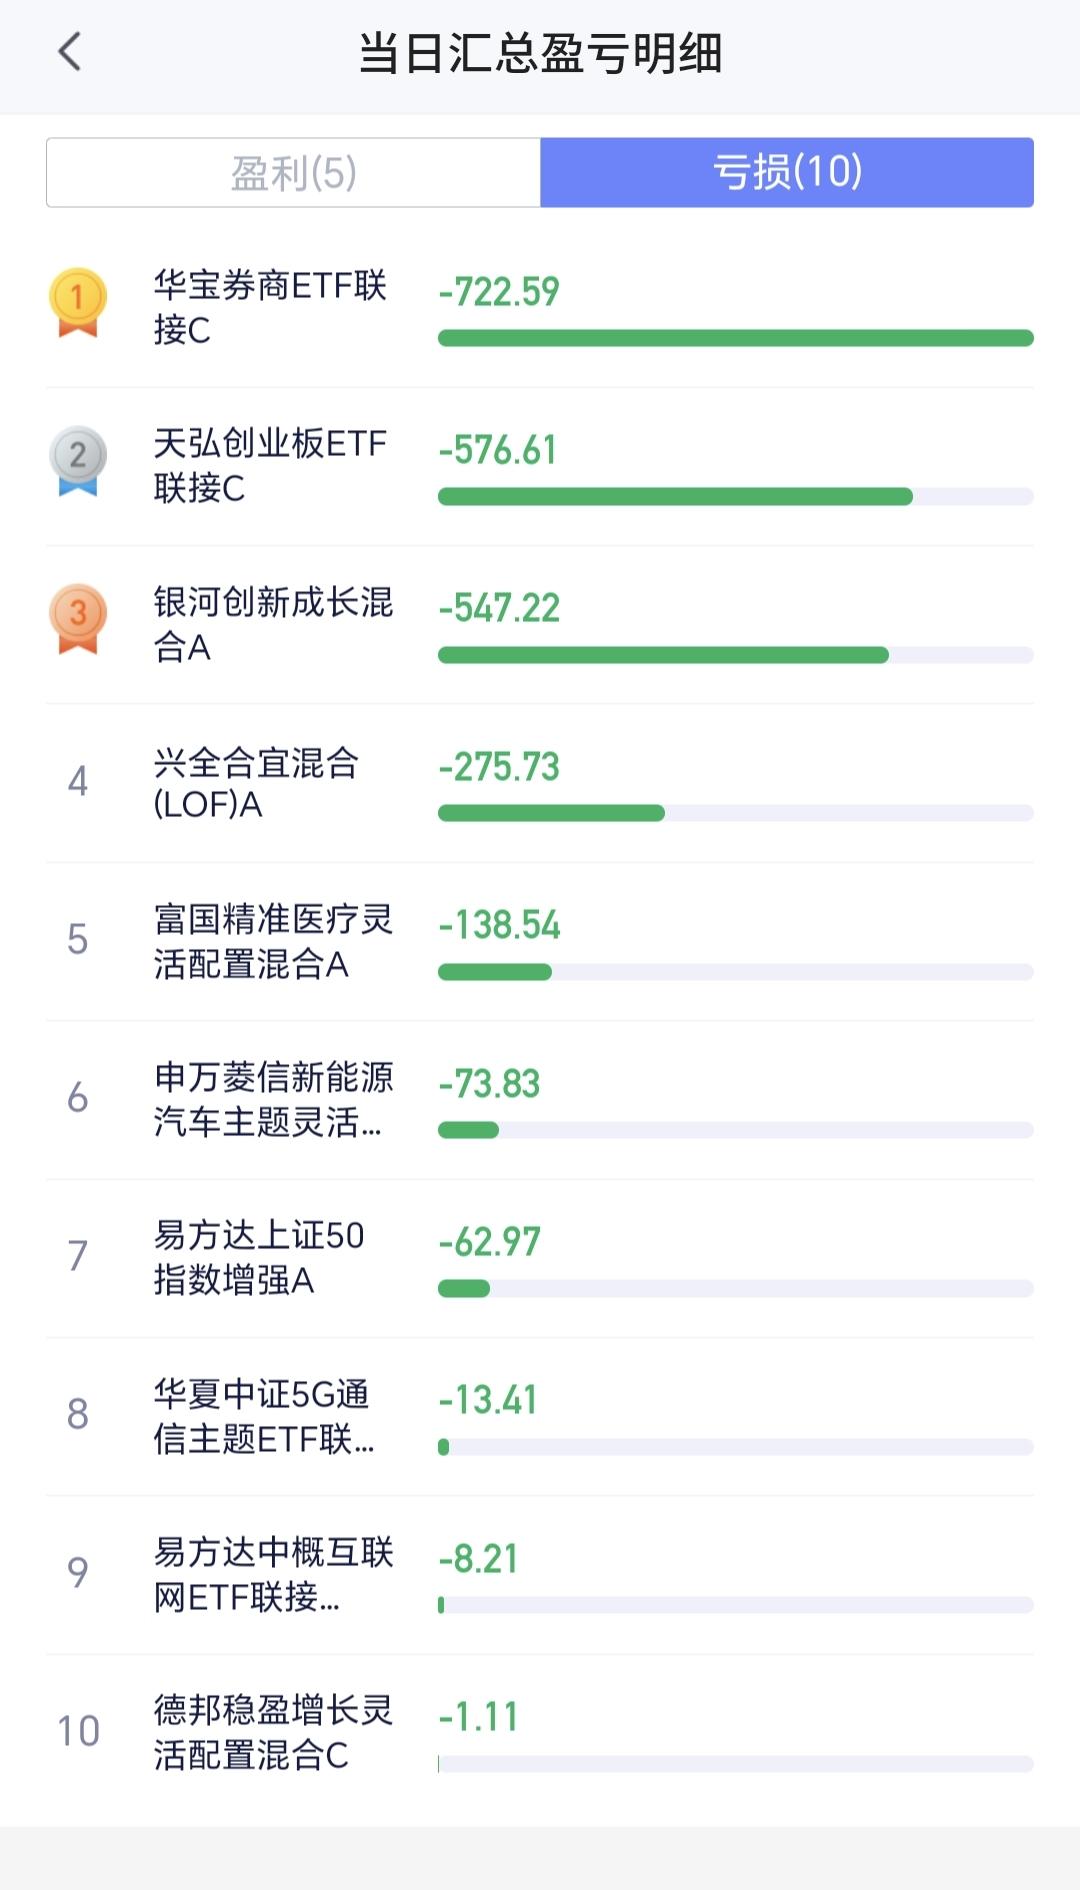The width and height of the screenshot is (1080, 1890).
Task: Click the silver second-place medal icon
Action: coord(78,461)
